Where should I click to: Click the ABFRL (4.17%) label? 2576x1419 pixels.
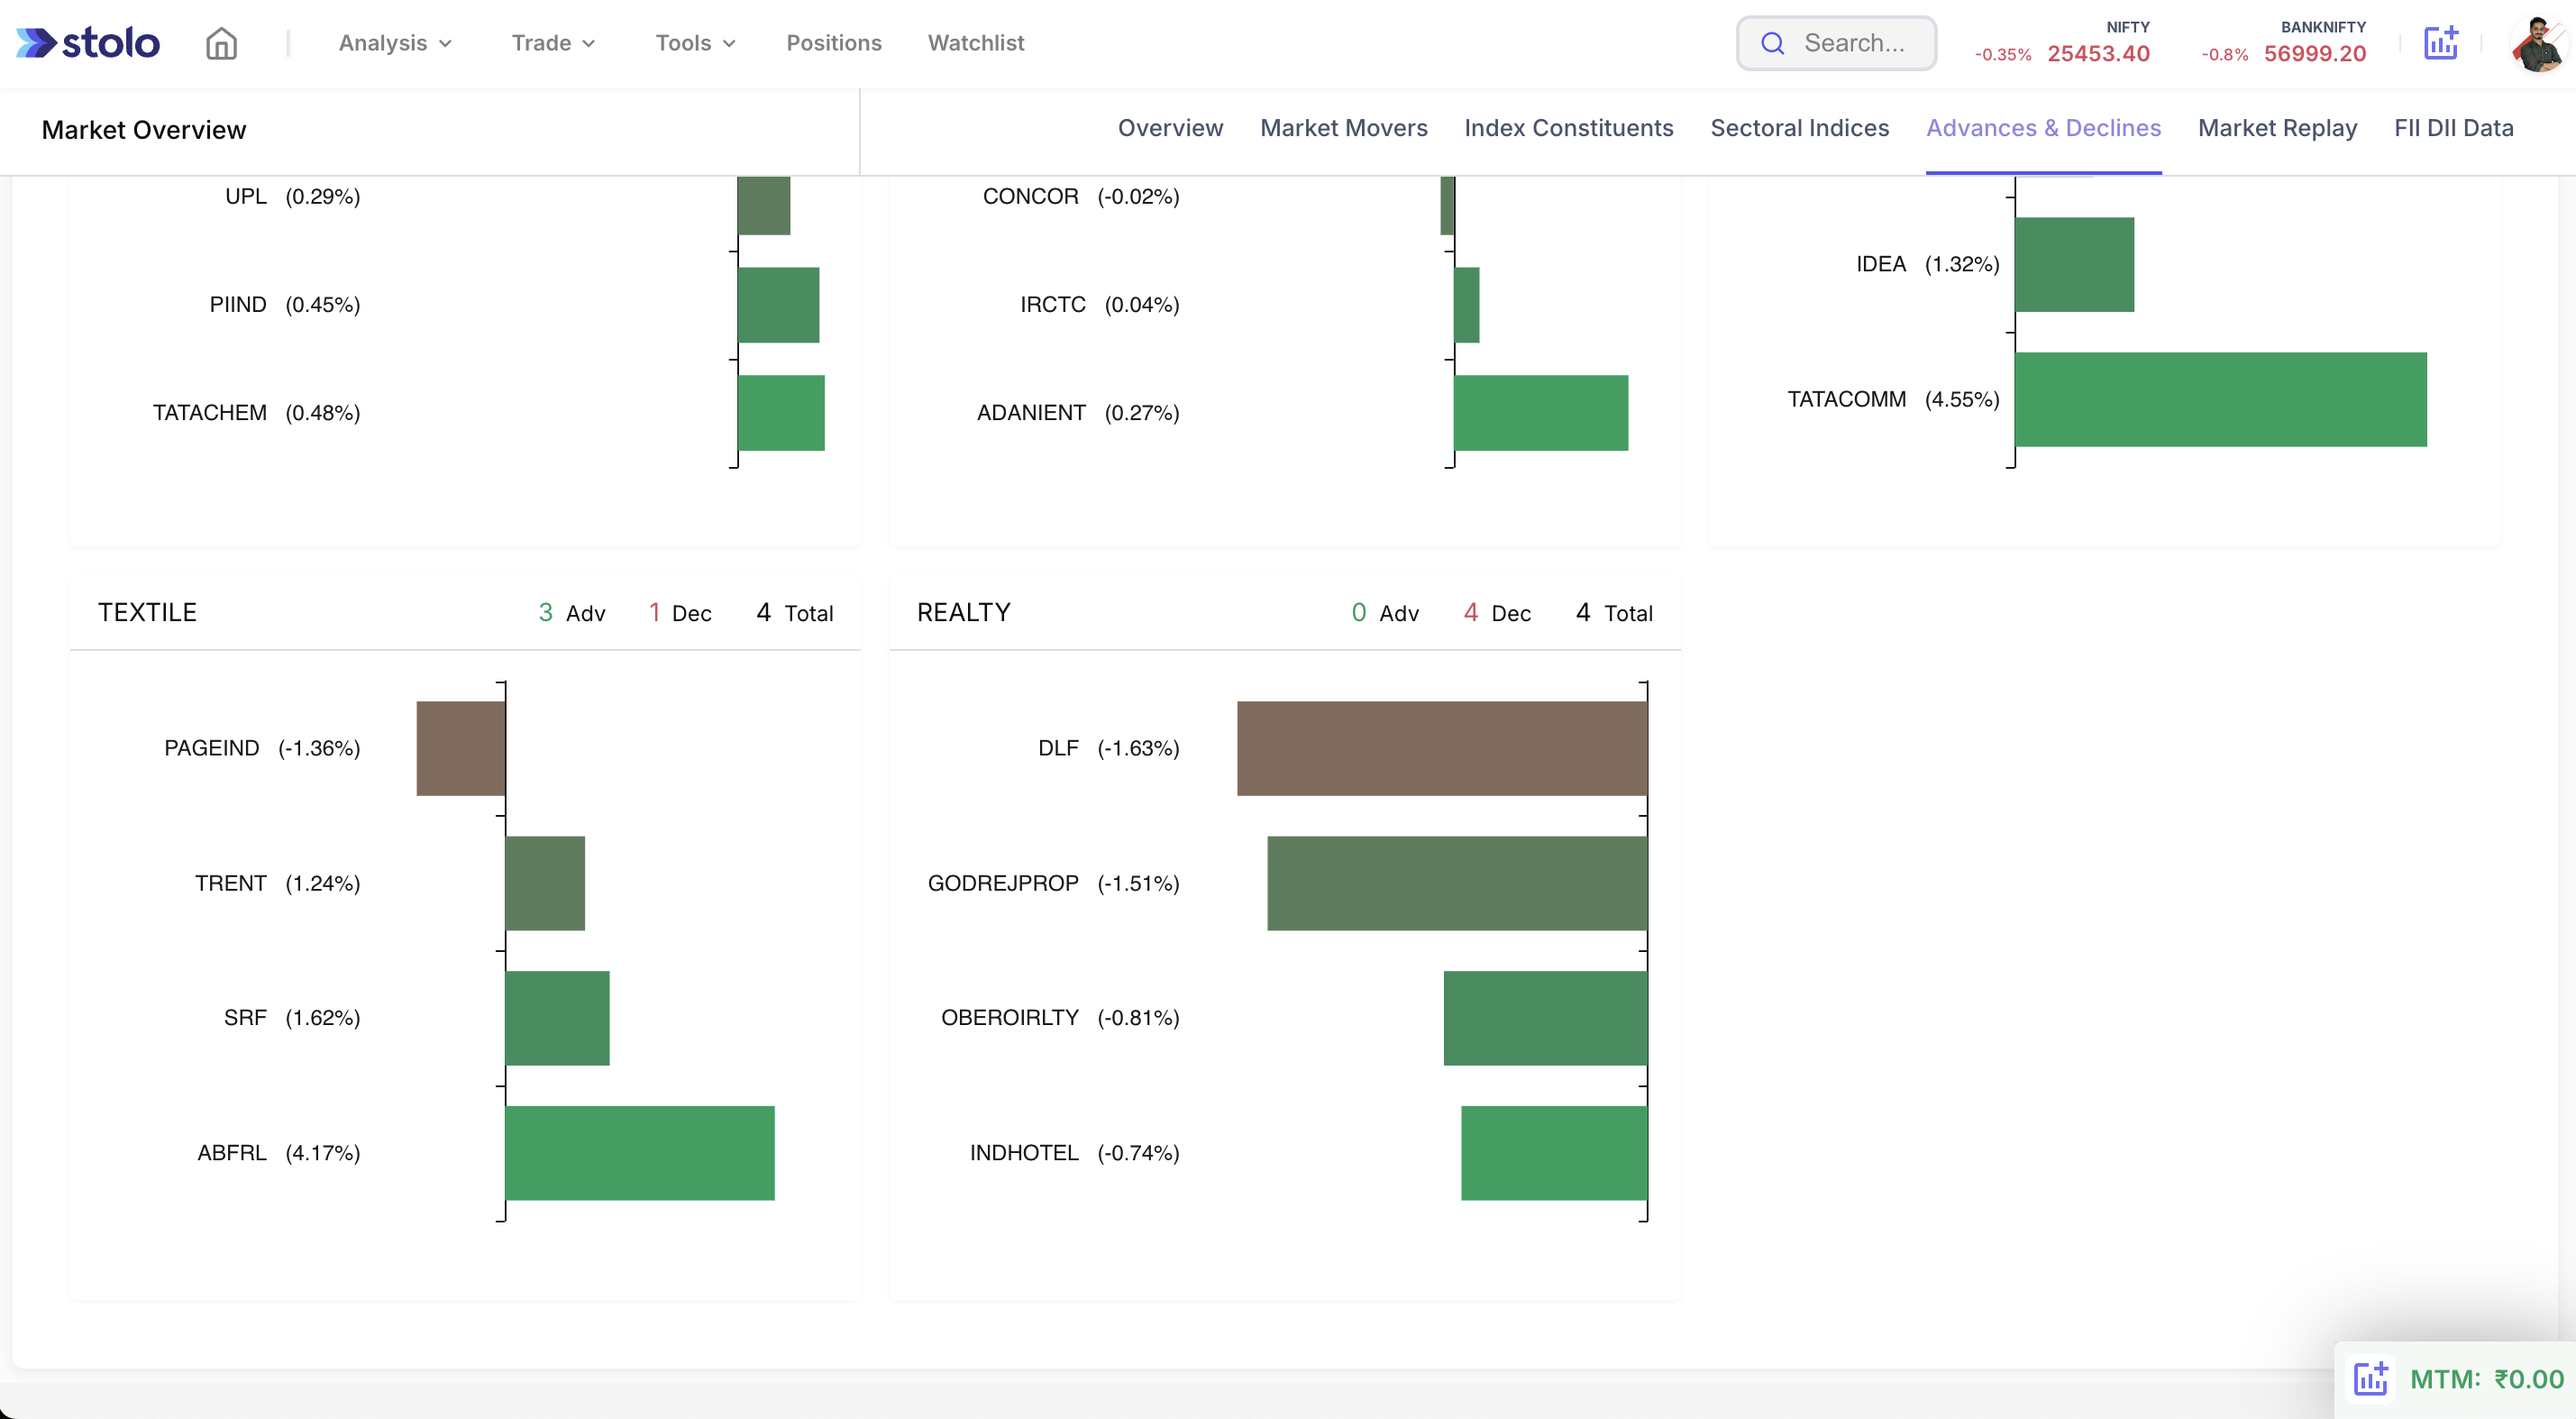279,1153
